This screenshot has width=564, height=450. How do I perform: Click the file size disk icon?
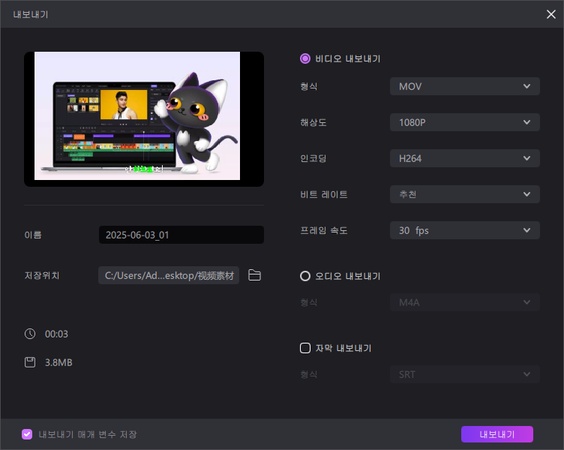click(30, 362)
